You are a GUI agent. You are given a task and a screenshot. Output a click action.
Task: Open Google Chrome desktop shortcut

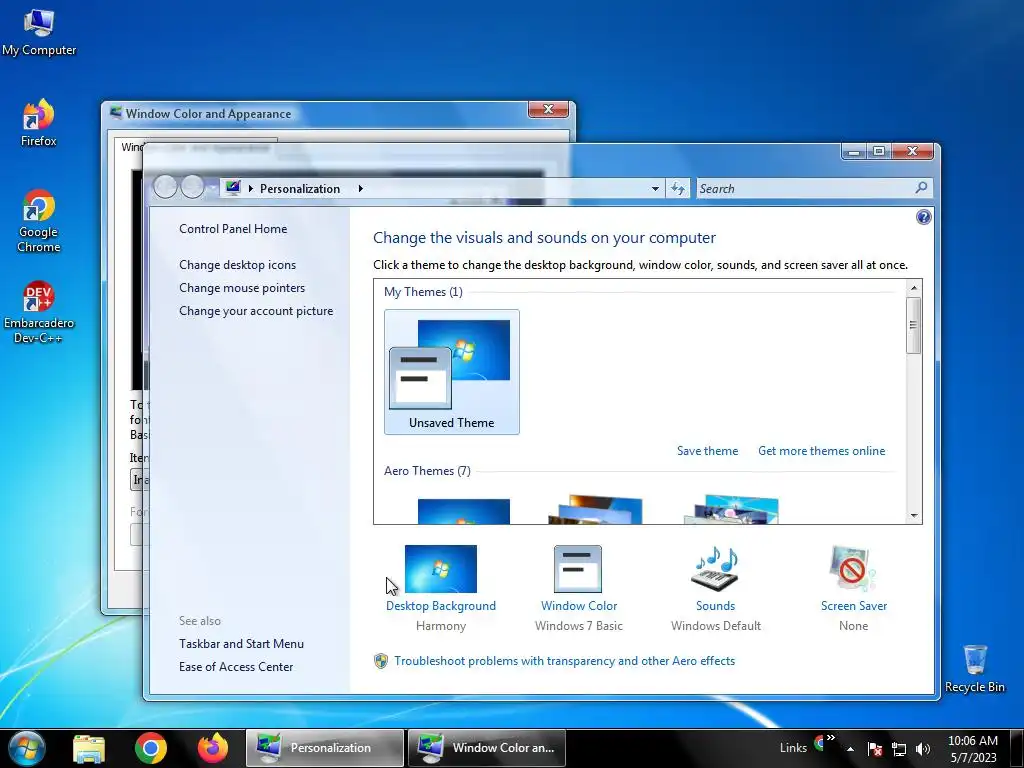39,221
